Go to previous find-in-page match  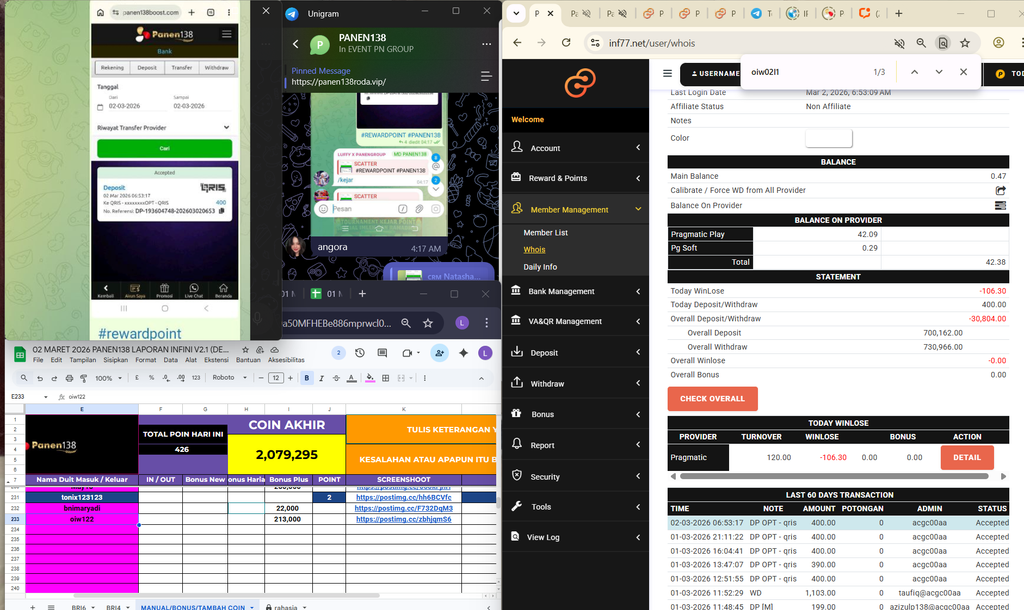point(914,72)
